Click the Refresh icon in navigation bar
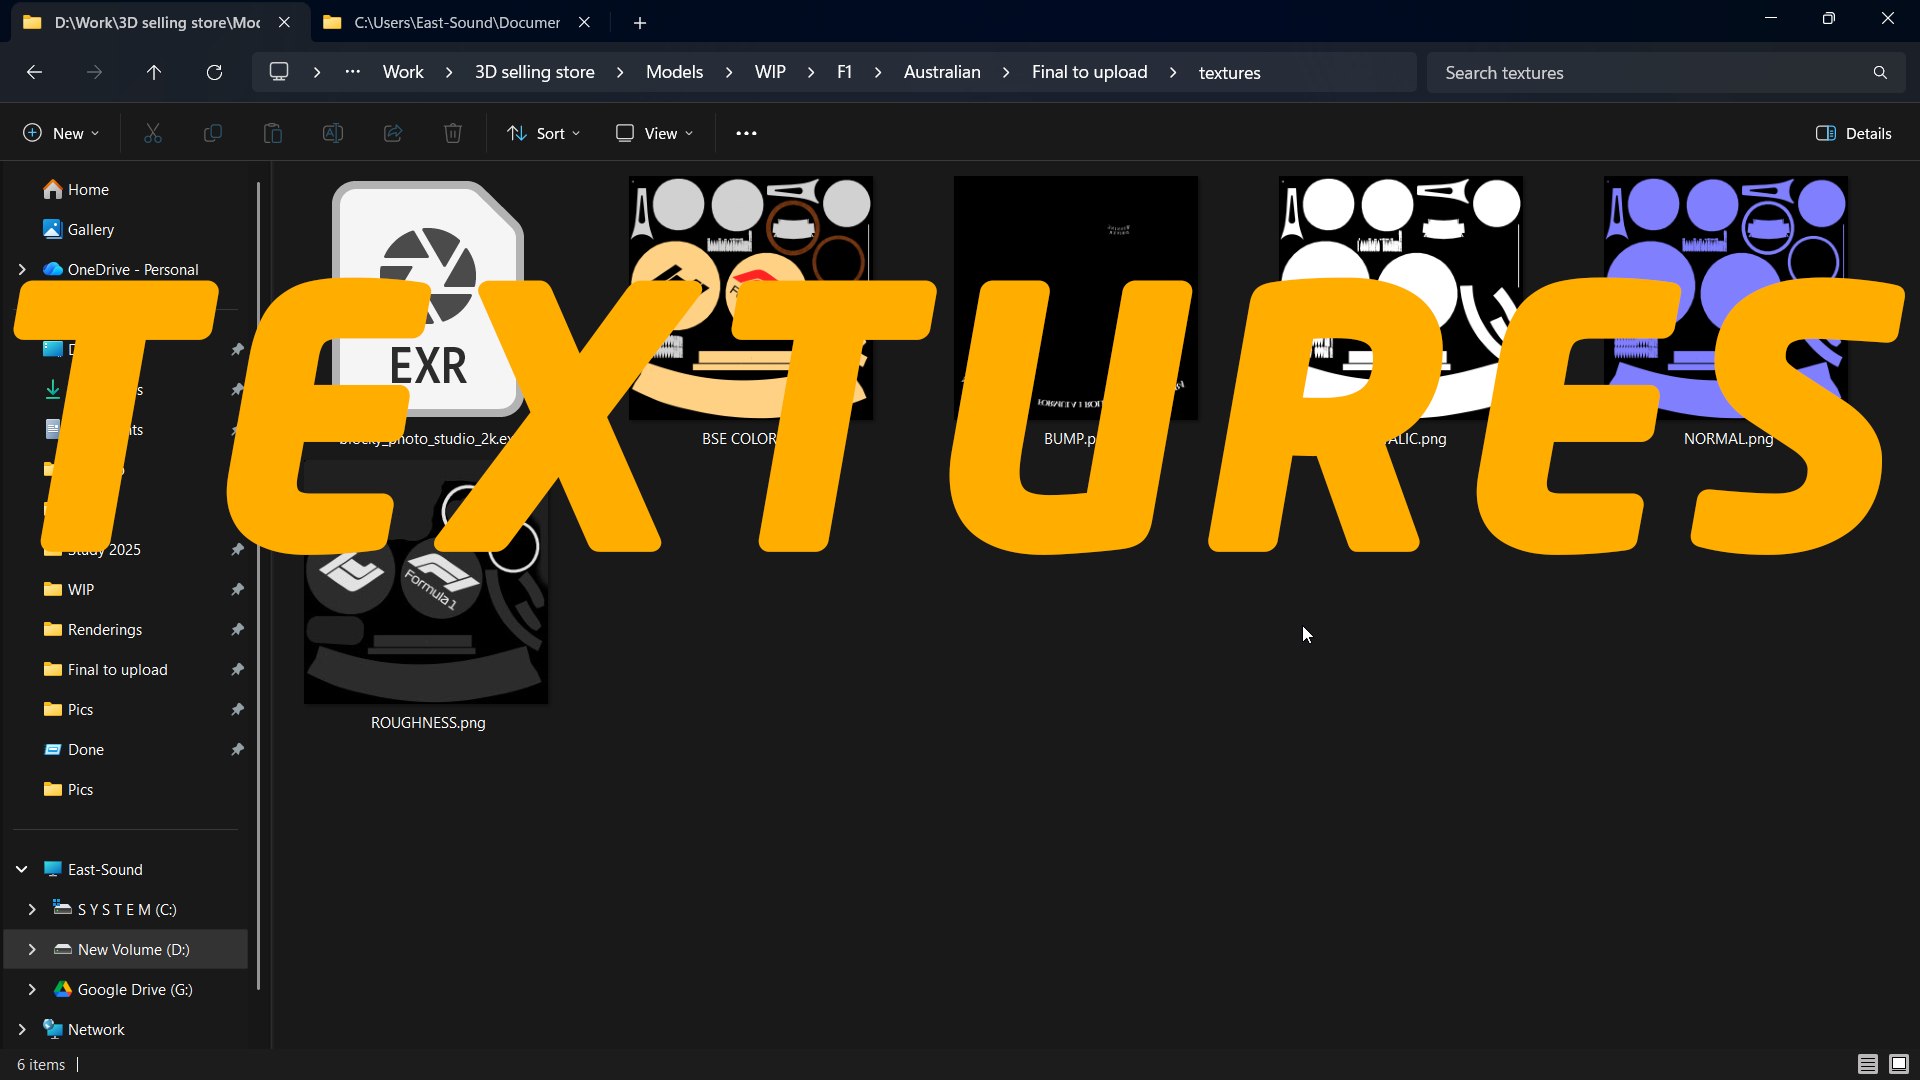 click(x=214, y=72)
